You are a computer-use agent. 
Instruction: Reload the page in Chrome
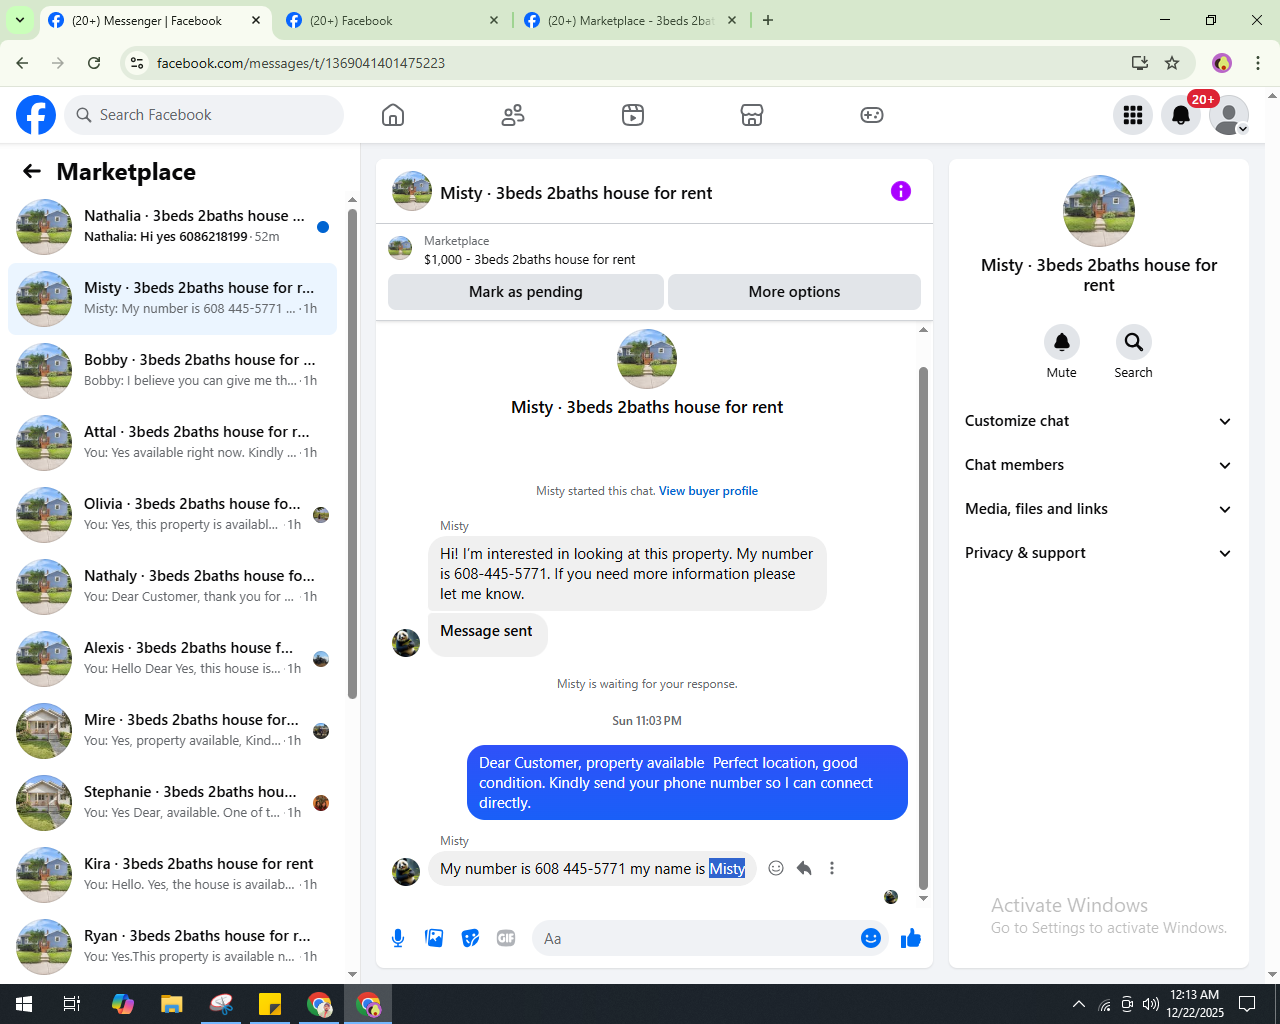pos(94,63)
